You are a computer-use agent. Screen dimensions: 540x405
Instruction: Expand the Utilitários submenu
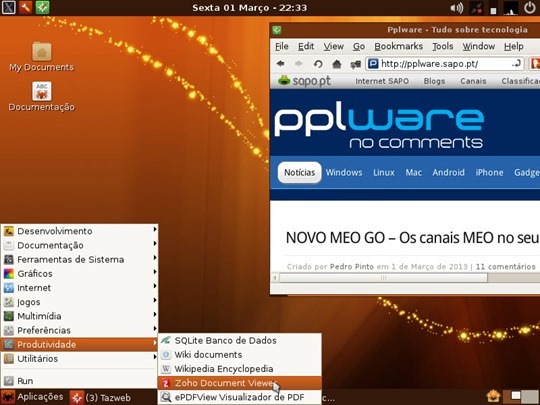[79, 359]
